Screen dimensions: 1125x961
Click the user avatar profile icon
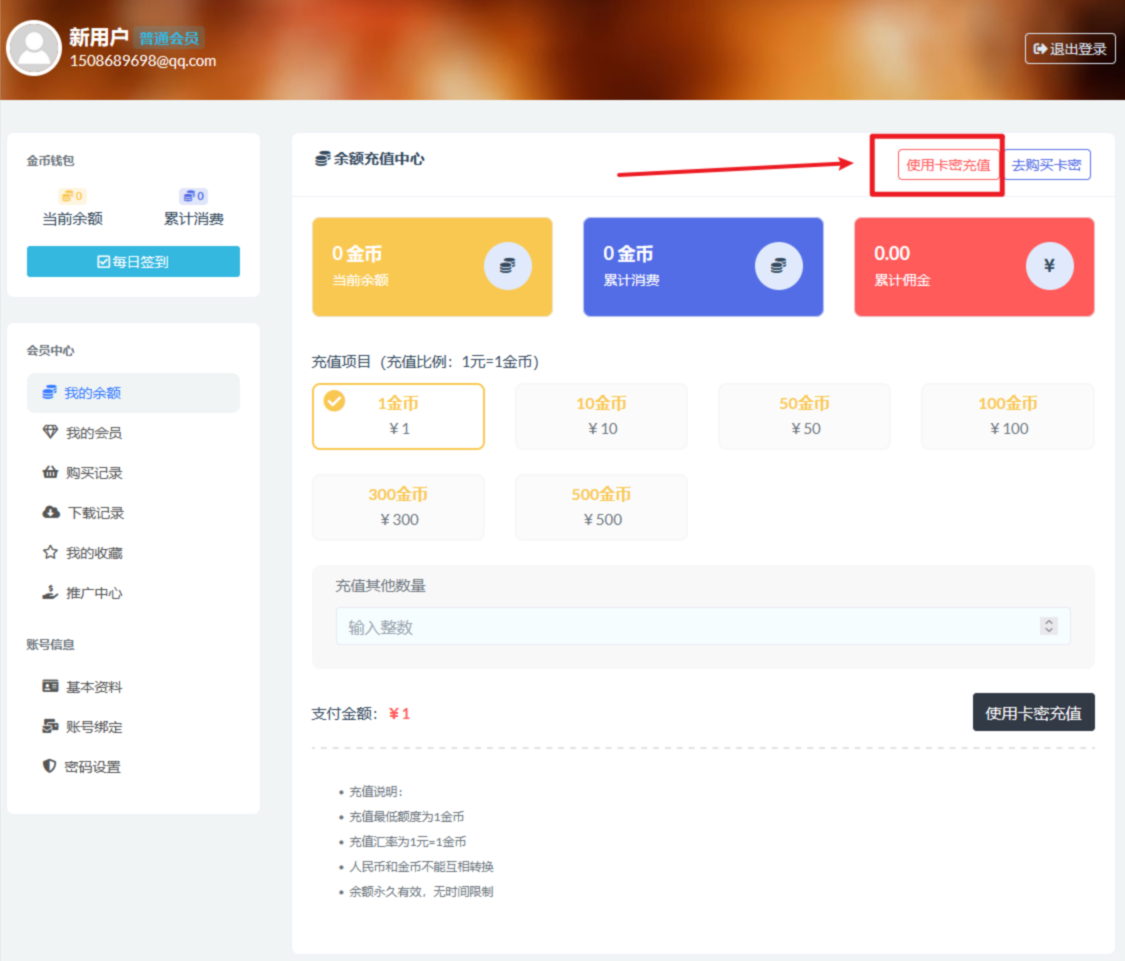[x=34, y=48]
